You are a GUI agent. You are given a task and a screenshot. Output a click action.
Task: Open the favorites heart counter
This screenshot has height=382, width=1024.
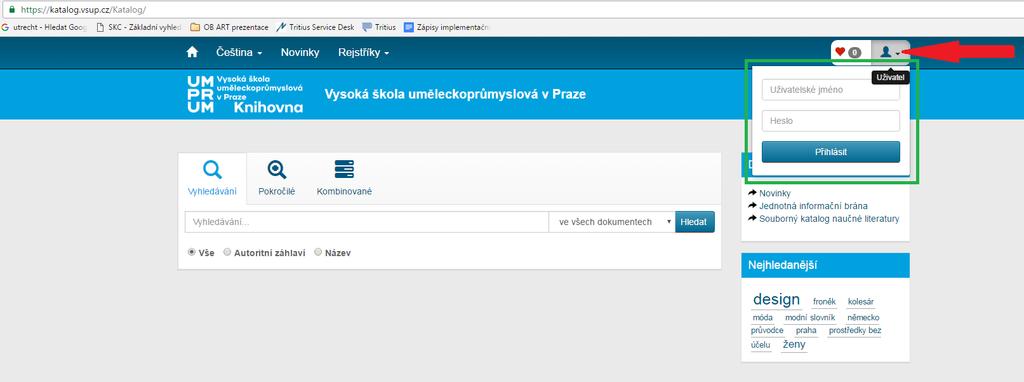tap(848, 52)
